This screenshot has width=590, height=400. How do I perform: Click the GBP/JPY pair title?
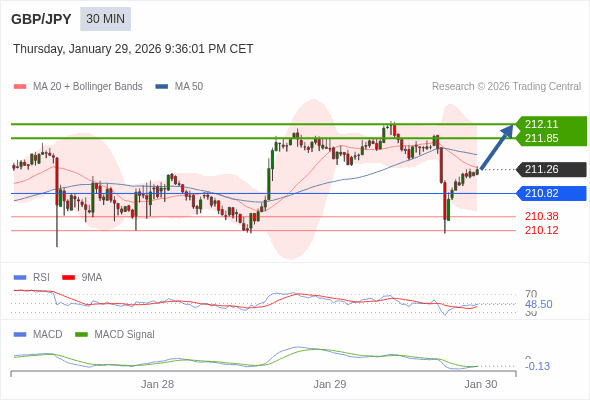[x=41, y=19]
